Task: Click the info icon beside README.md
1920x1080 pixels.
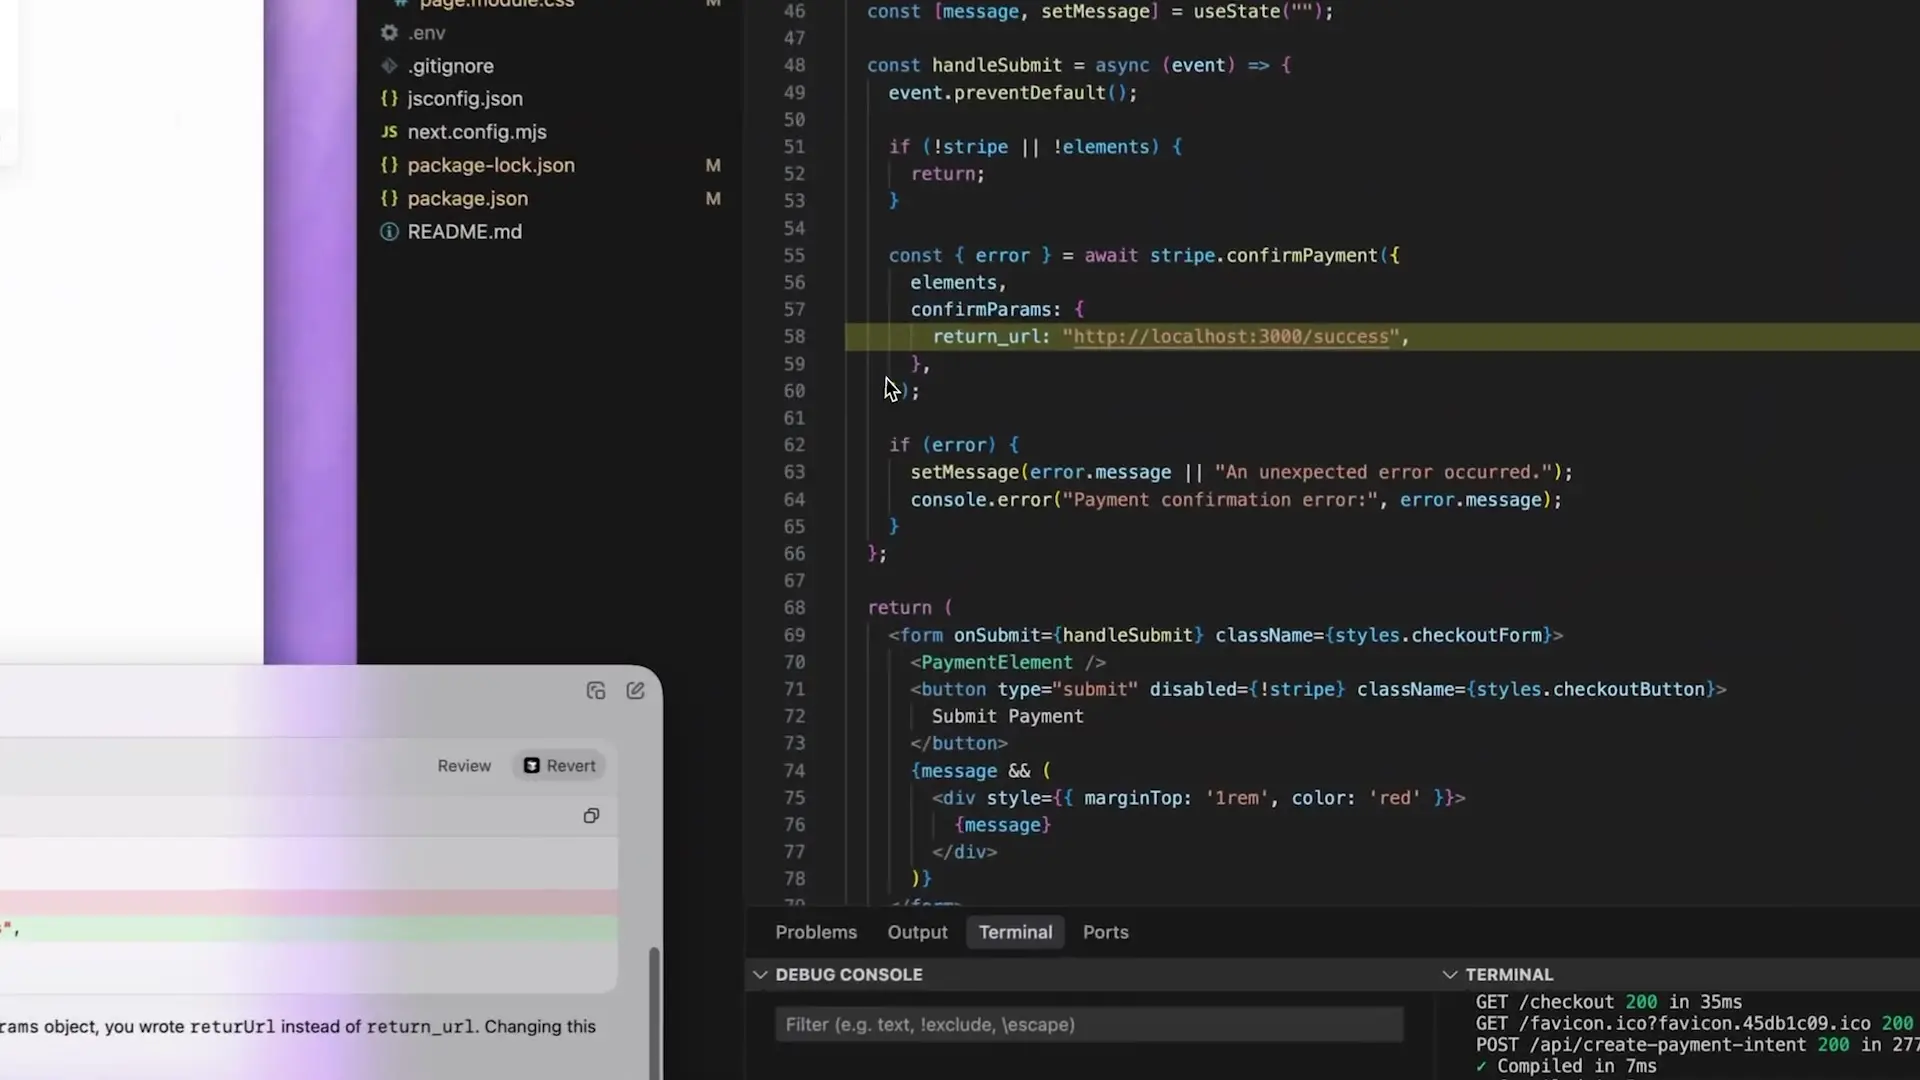Action: pyautogui.click(x=389, y=231)
